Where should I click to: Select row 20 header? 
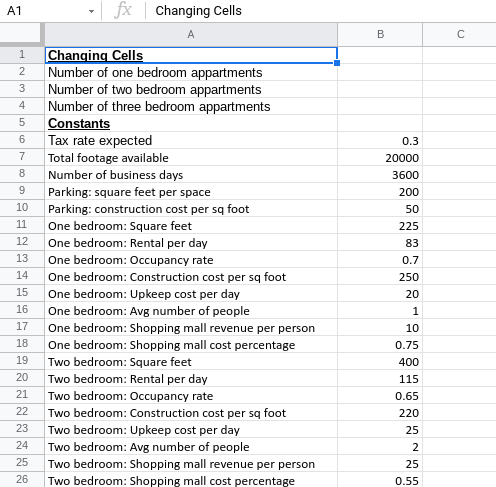coord(22,378)
